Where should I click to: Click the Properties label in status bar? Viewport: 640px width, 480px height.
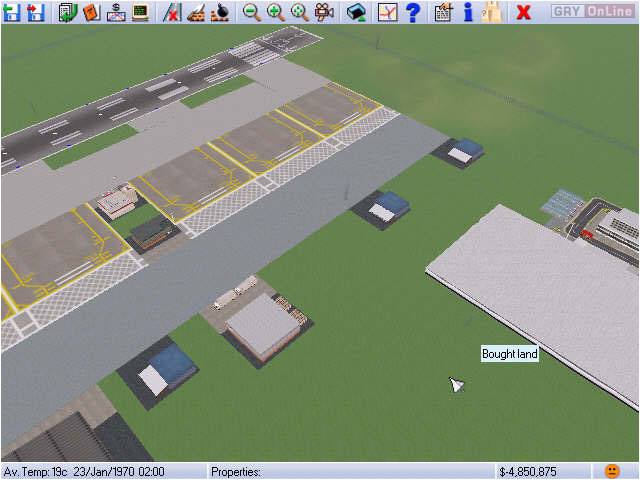[x=236, y=472]
